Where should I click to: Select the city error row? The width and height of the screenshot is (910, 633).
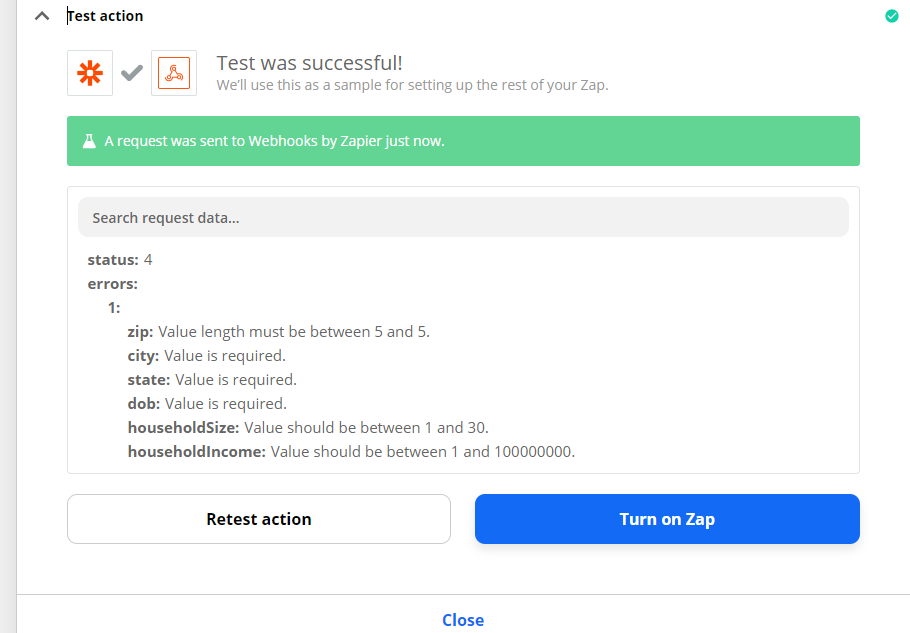pyautogui.click(x=206, y=356)
